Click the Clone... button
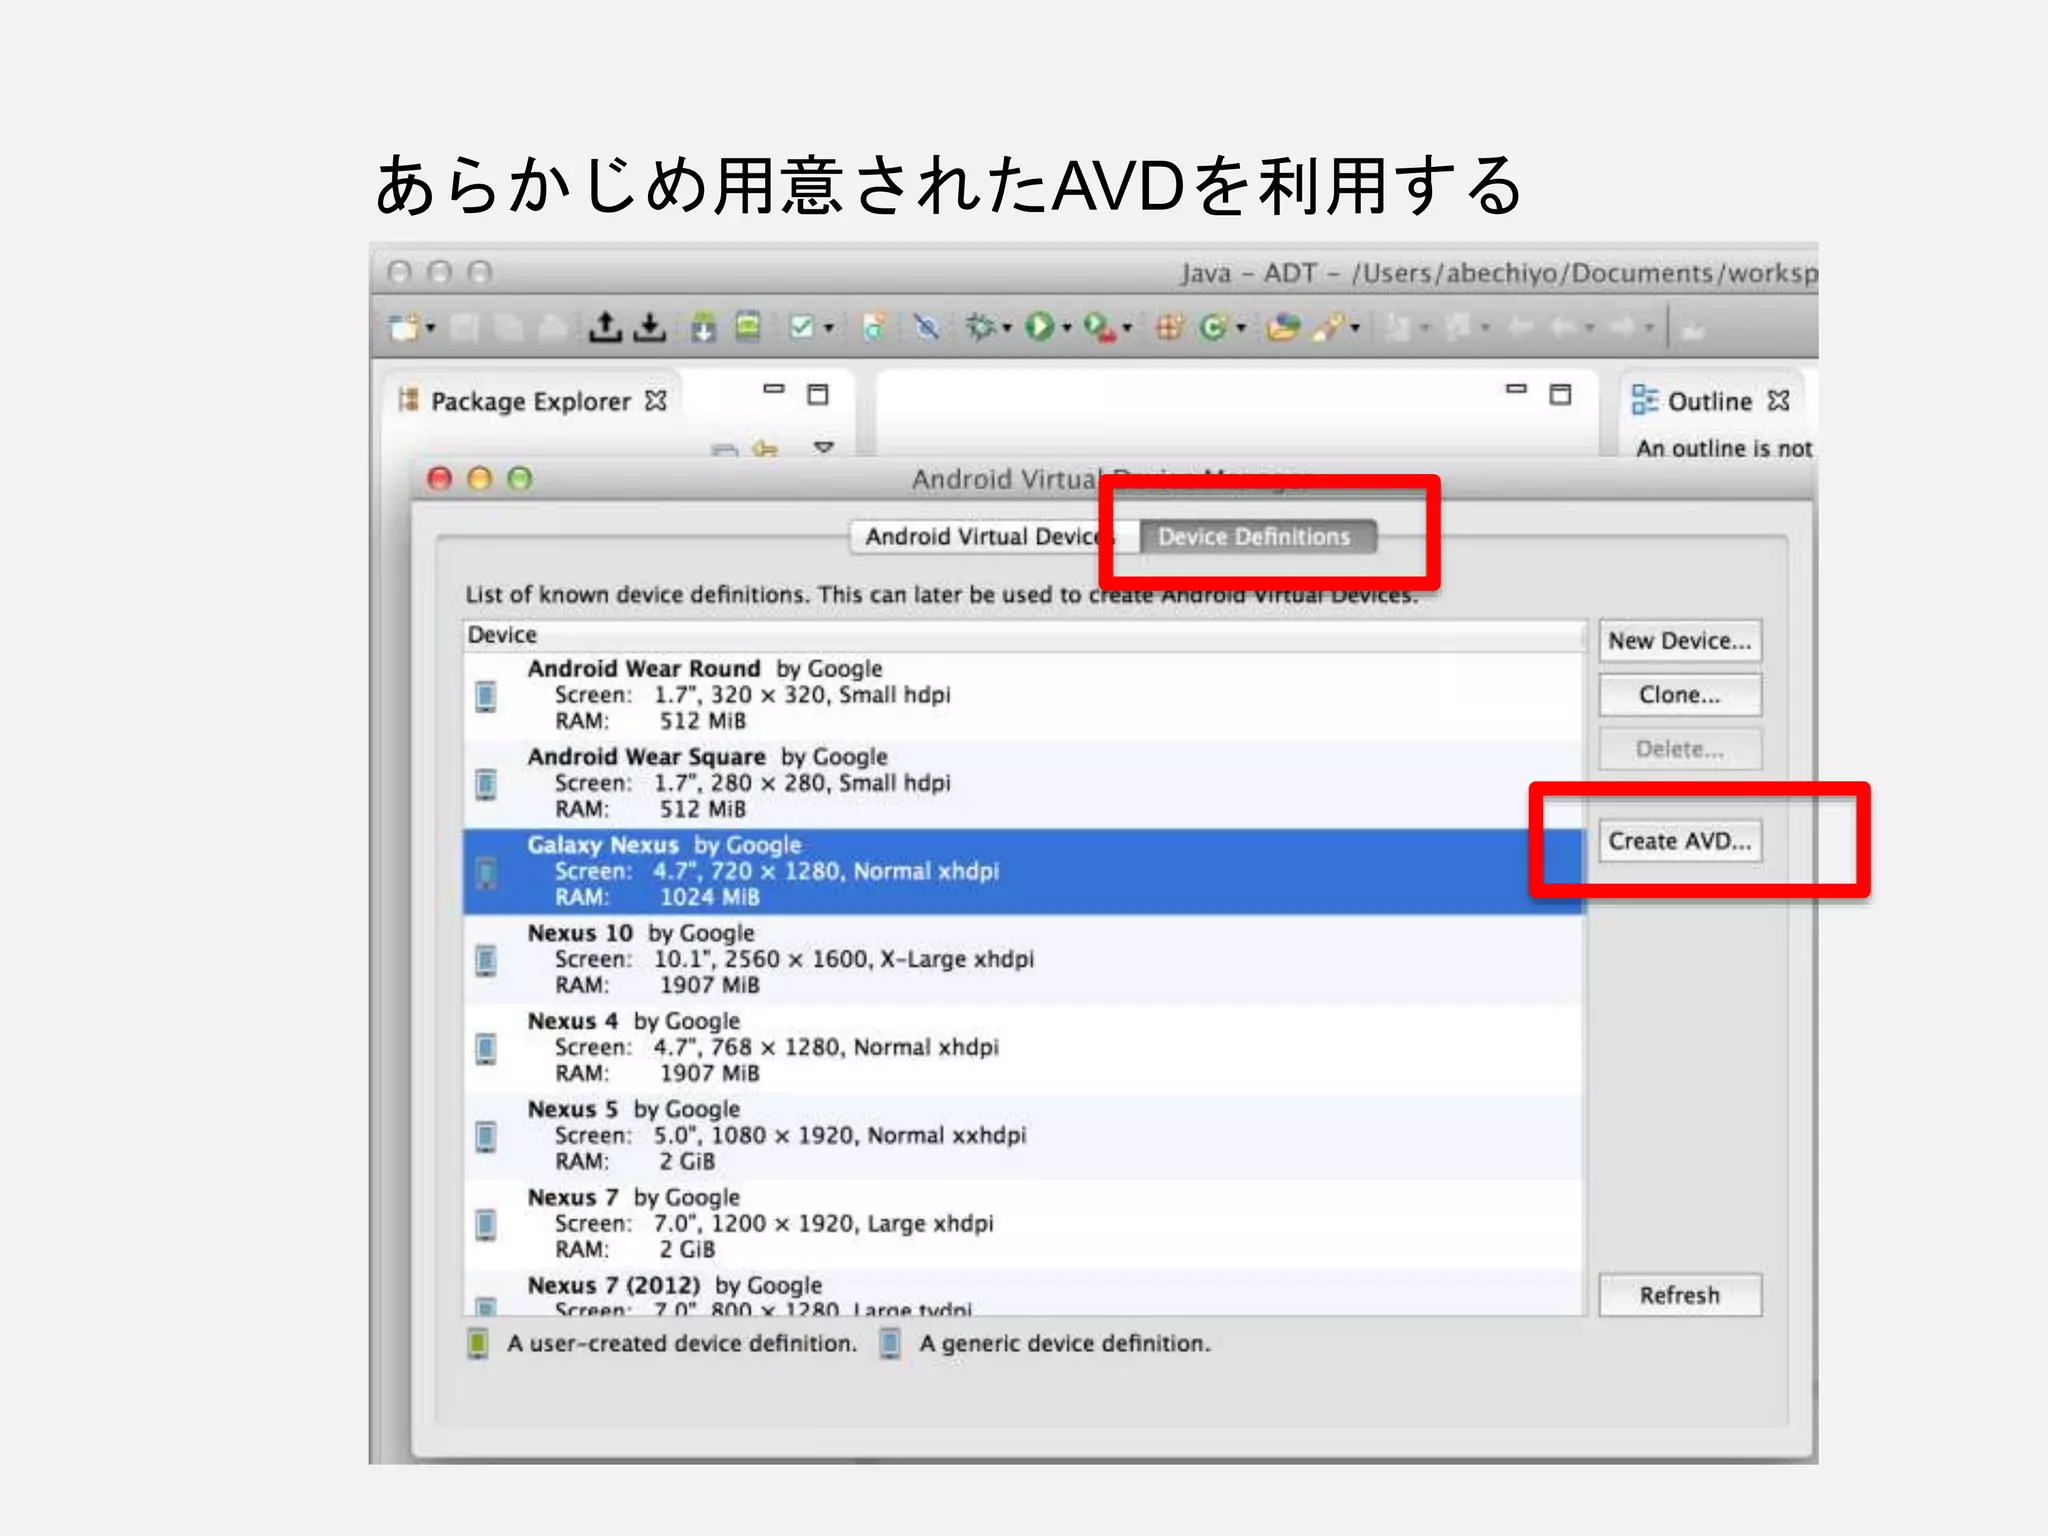2048x1536 pixels. [x=1680, y=695]
